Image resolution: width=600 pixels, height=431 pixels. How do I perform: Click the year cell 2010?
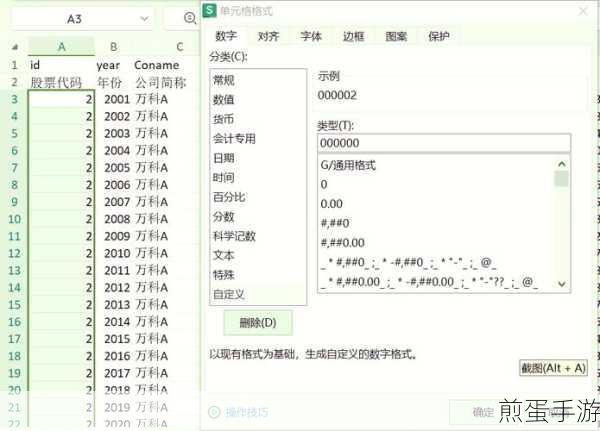tap(113, 253)
